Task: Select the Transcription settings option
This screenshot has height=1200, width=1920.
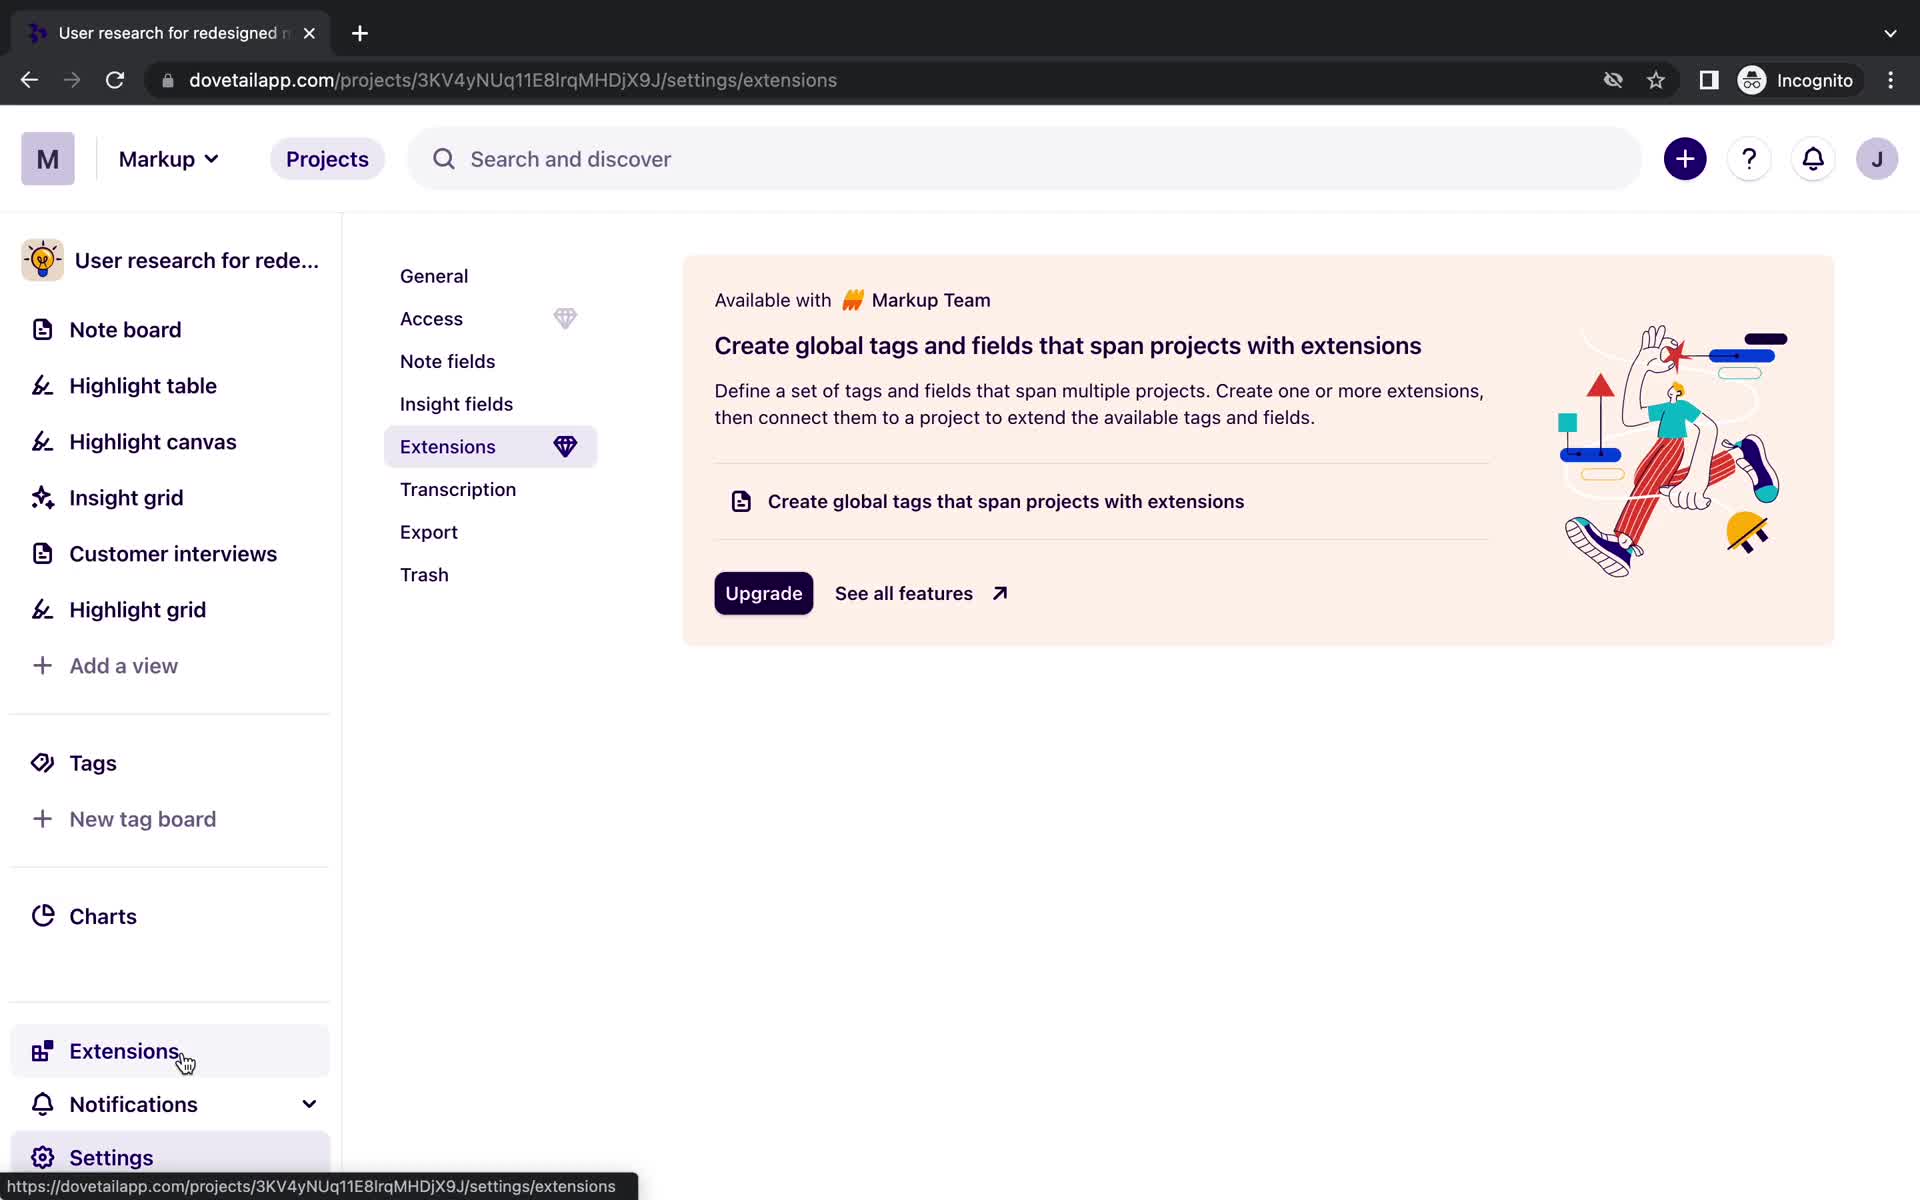Action: 458,488
